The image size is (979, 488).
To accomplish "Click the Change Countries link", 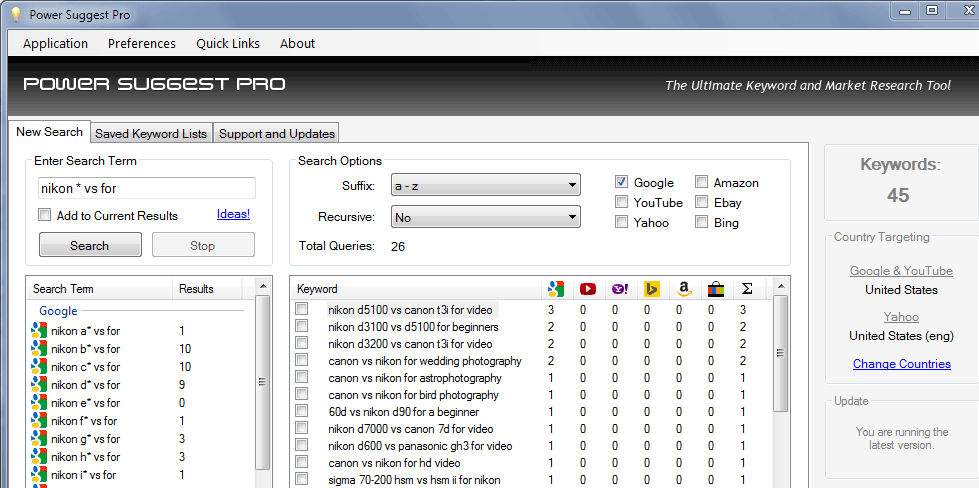I will [x=902, y=364].
